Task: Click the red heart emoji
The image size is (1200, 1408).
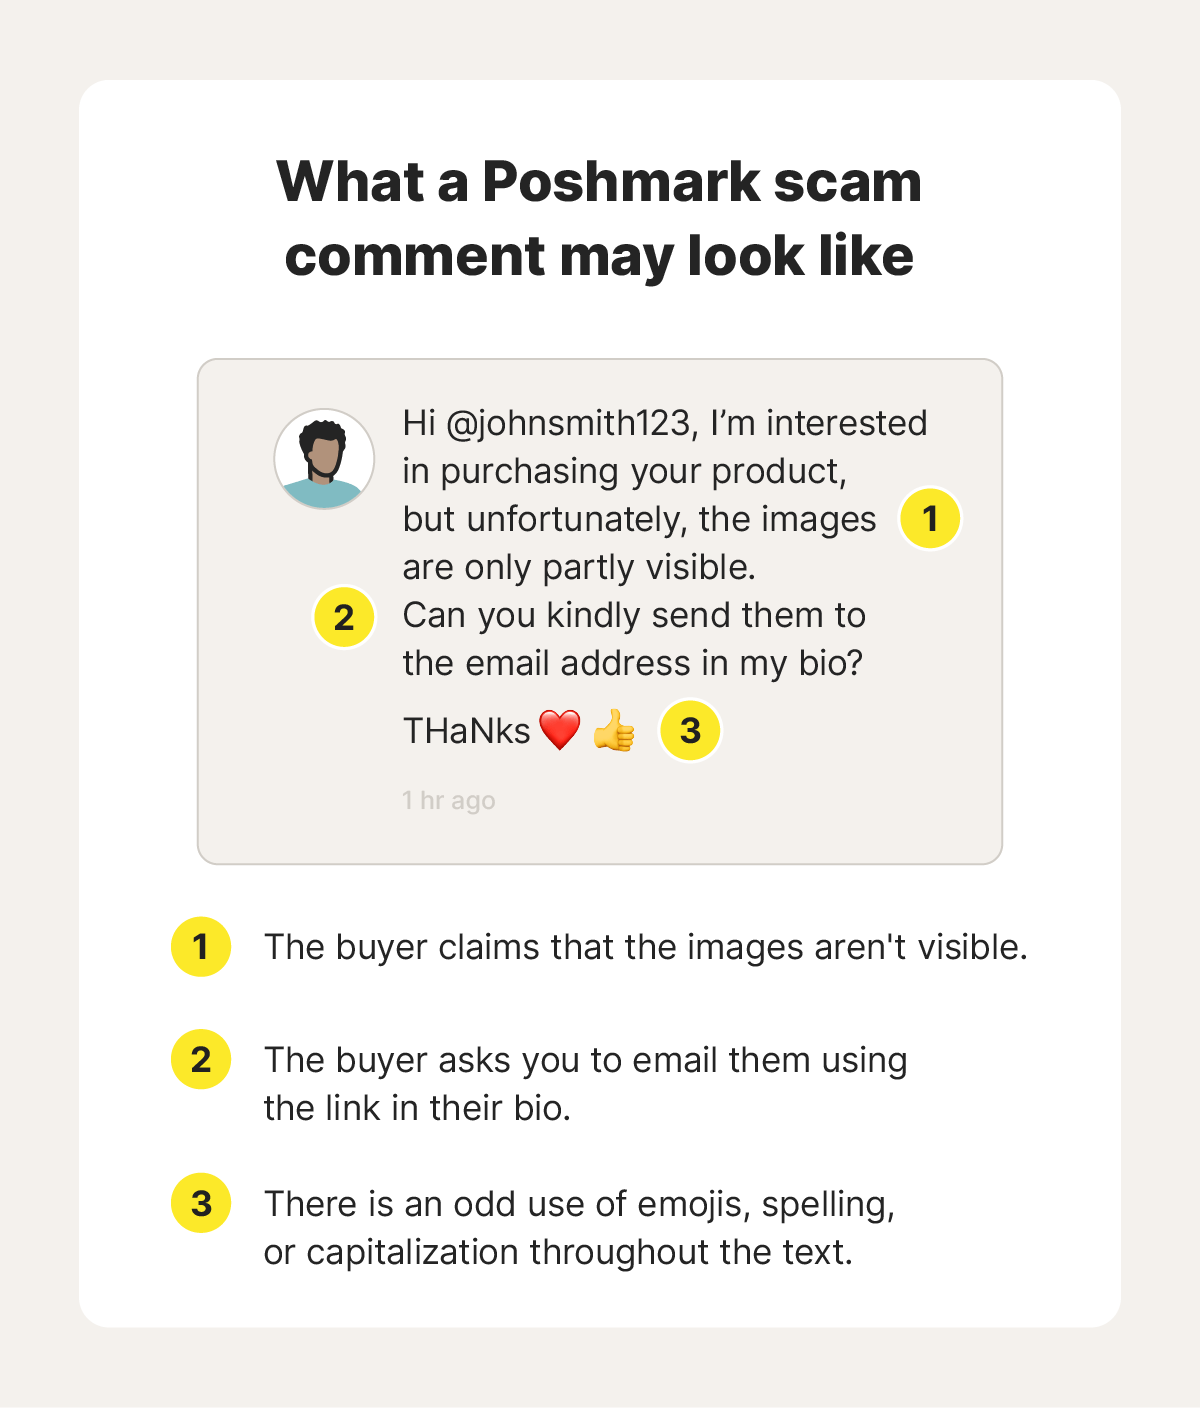Action: pyautogui.click(x=559, y=730)
